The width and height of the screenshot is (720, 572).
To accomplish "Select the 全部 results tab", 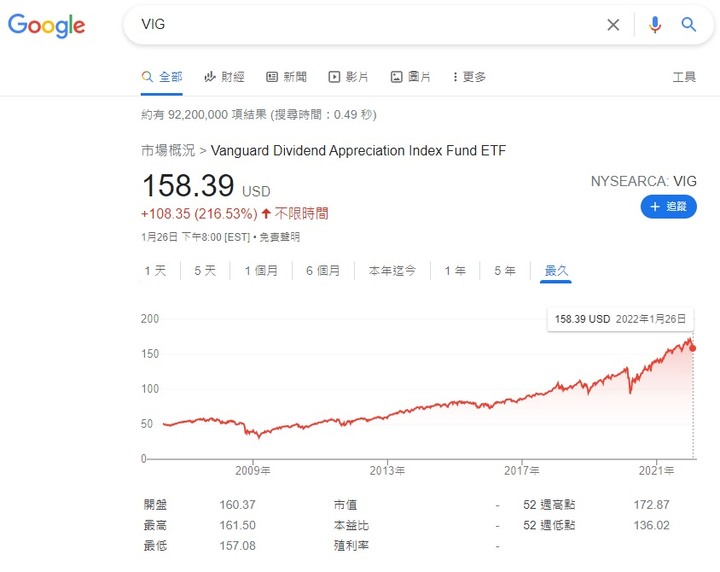I will tap(162, 77).
